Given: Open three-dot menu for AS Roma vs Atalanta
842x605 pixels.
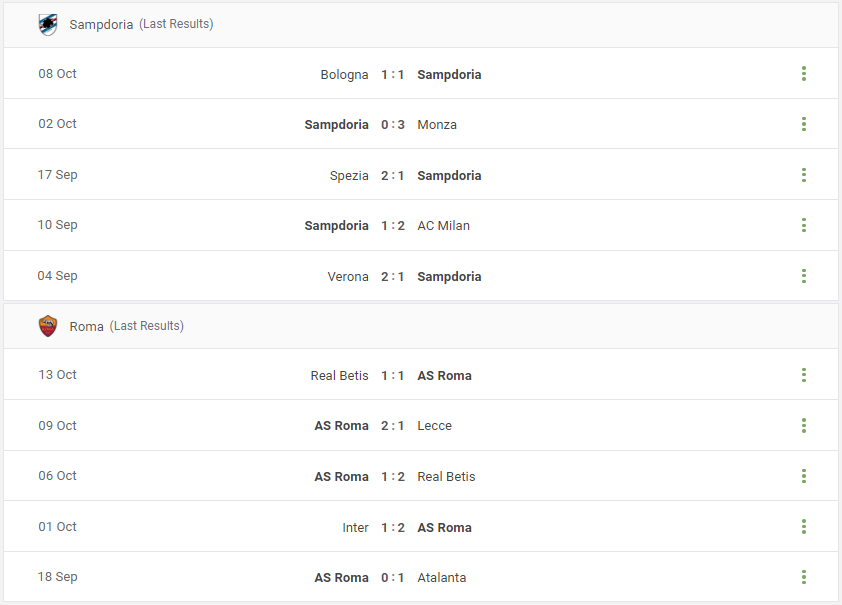Looking at the screenshot, I should click(x=803, y=577).
